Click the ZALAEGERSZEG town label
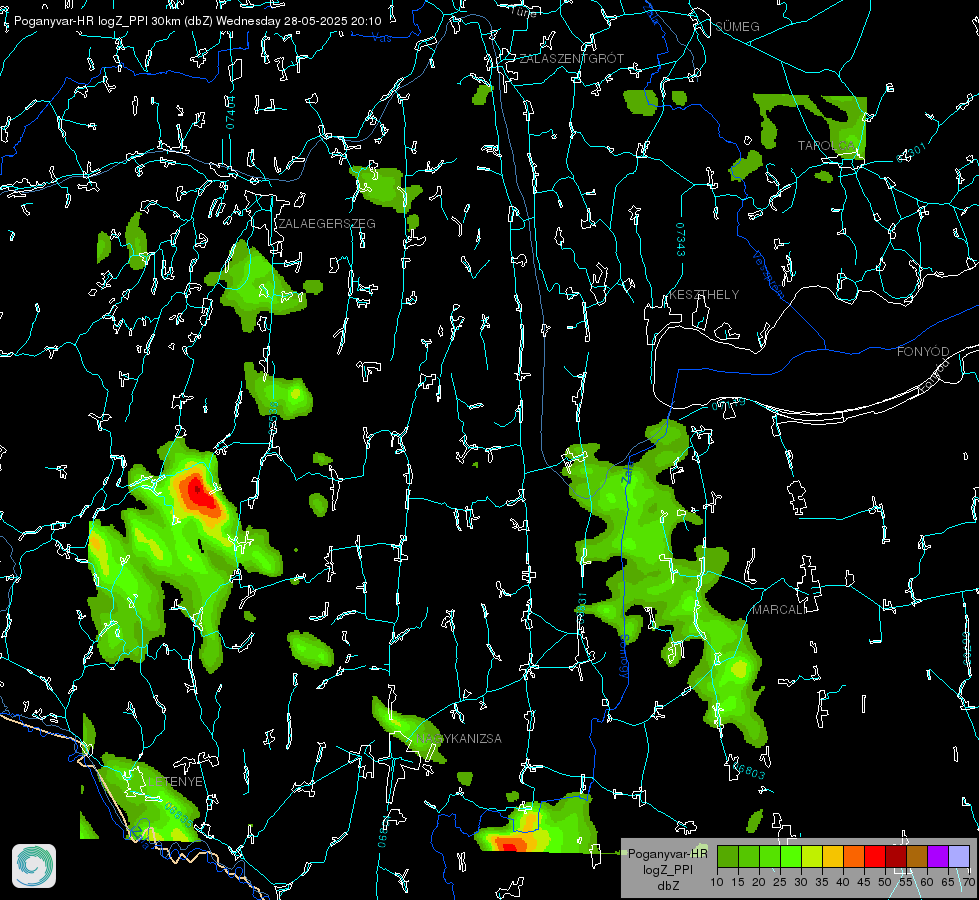 coord(327,223)
